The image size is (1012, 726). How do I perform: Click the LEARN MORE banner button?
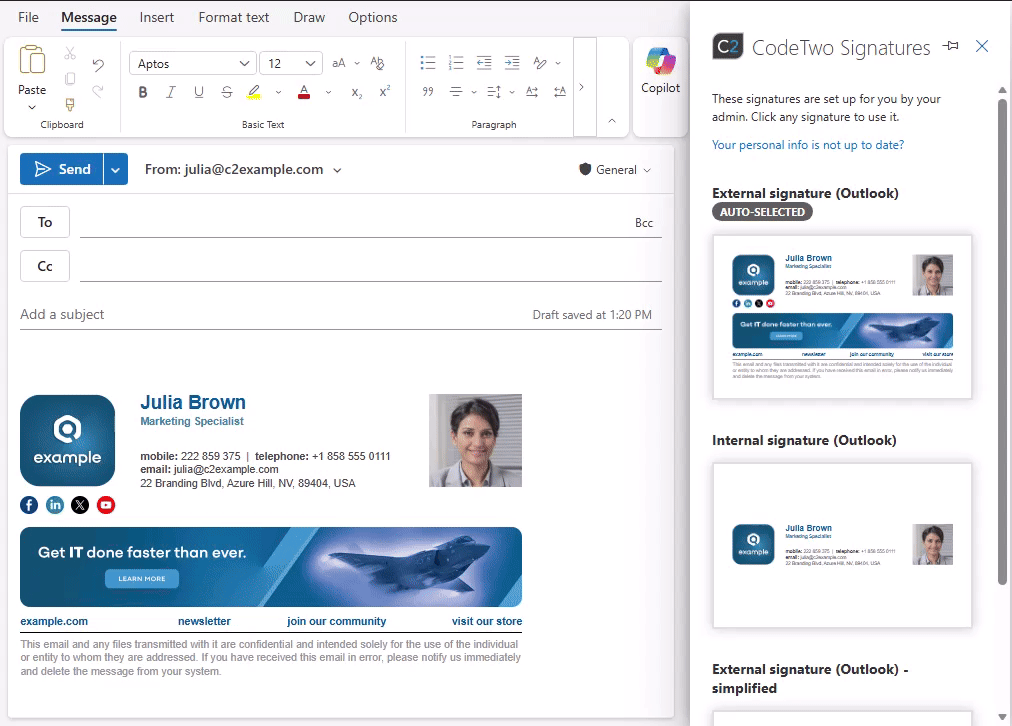(142, 579)
